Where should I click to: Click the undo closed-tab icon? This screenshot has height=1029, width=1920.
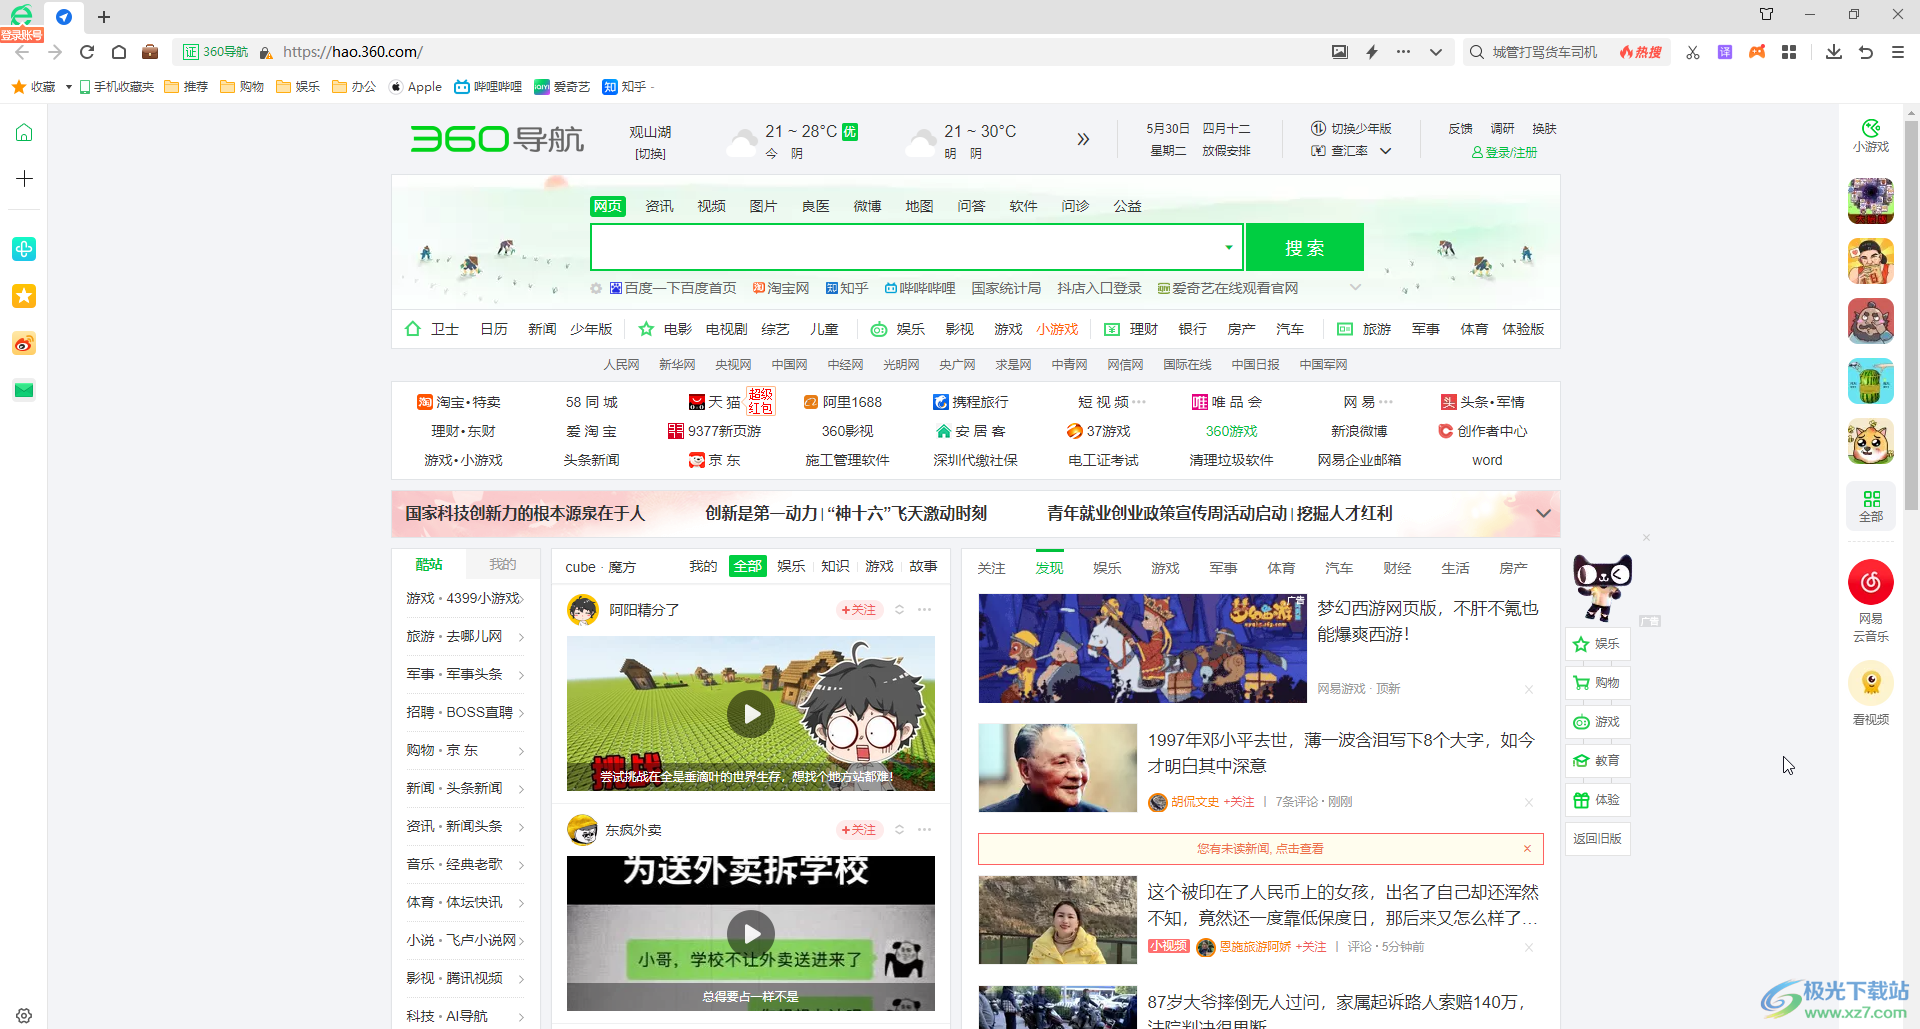pyautogui.click(x=1866, y=52)
